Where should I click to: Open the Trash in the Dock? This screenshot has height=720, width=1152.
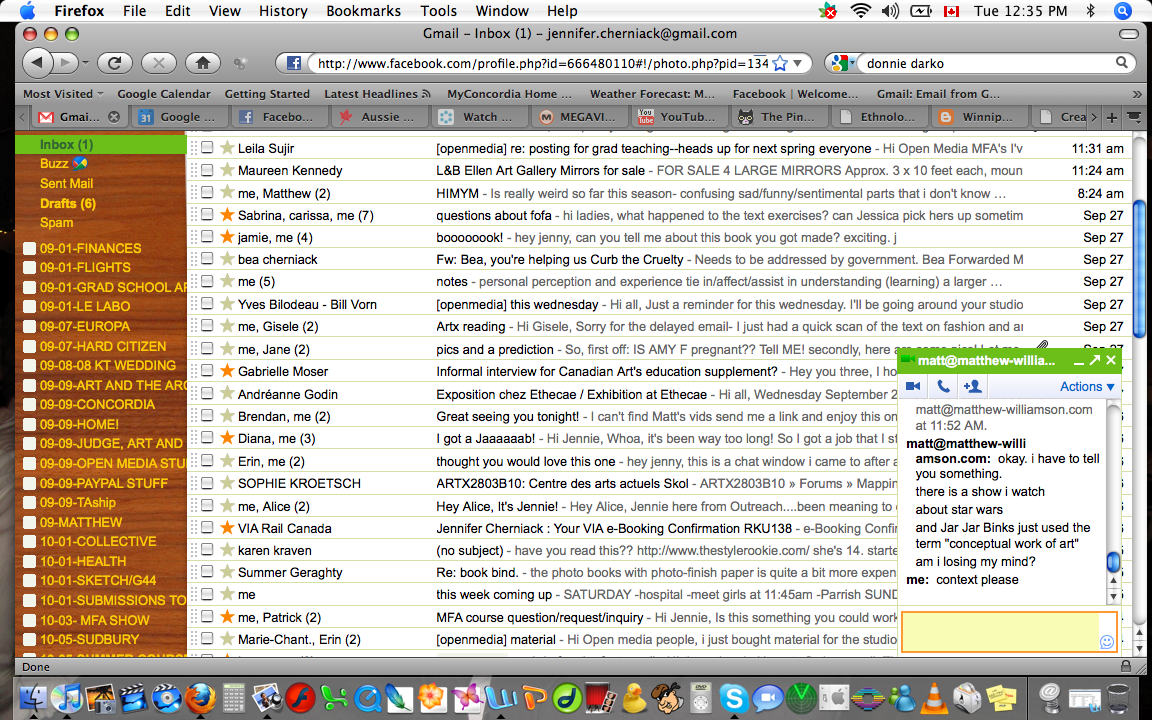[x=1117, y=697]
